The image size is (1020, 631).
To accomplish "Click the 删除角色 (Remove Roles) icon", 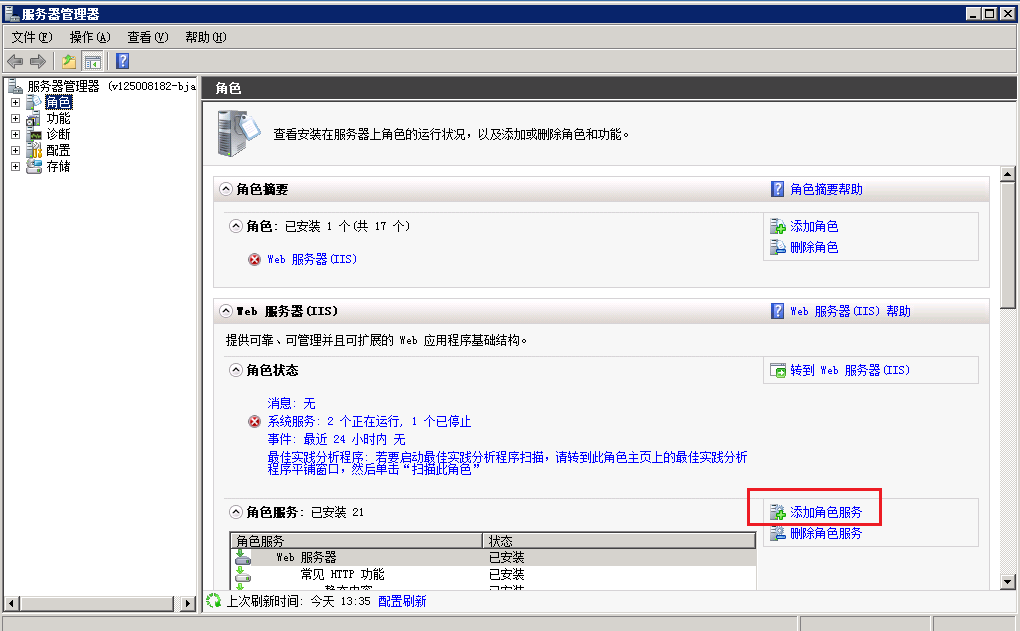I will coord(777,247).
